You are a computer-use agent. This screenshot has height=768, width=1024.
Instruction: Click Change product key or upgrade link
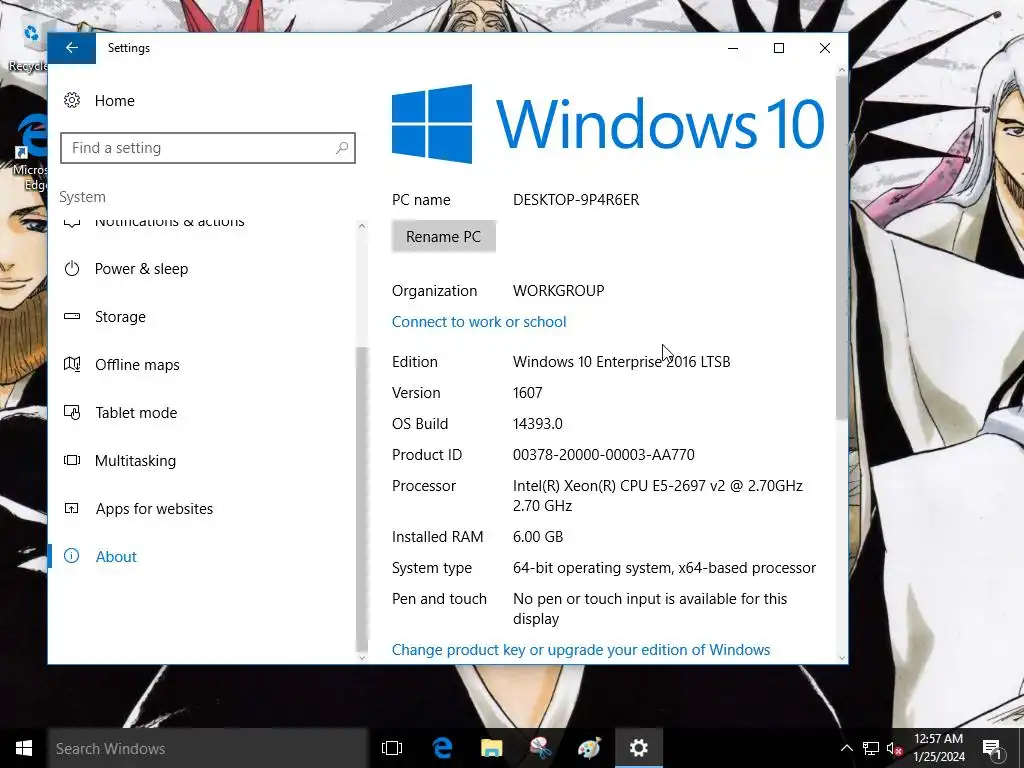[x=581, y=650]
